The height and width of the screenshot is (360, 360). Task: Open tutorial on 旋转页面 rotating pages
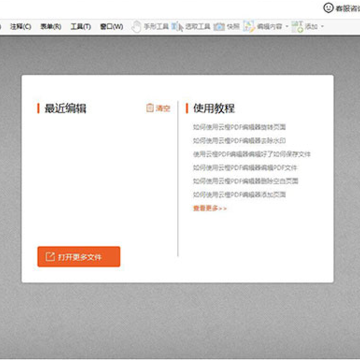tap(239, 127)
